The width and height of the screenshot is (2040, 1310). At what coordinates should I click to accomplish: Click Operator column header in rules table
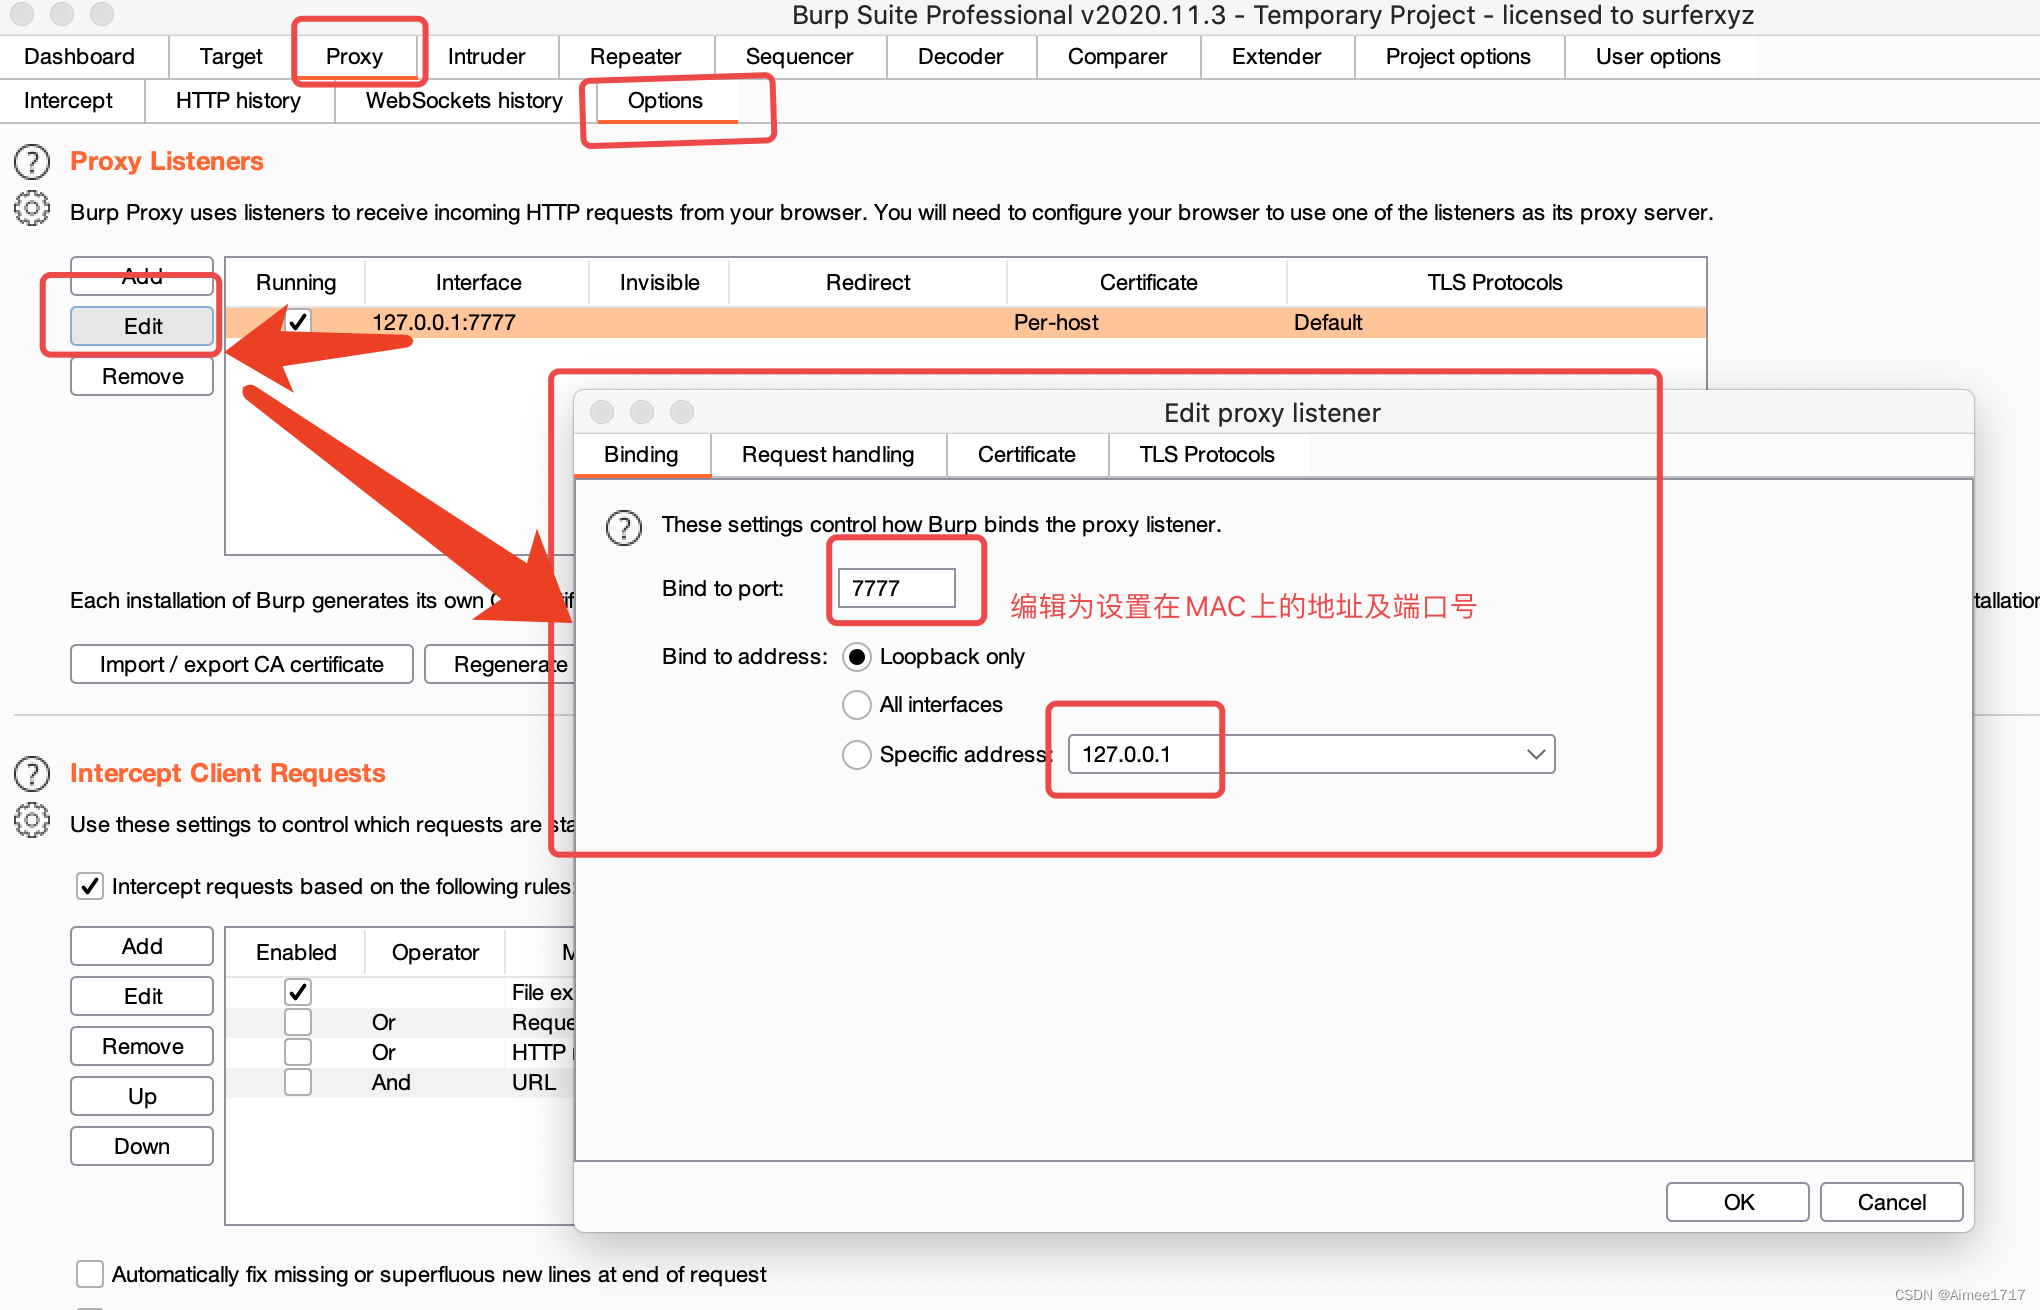[x=435, y=952]
